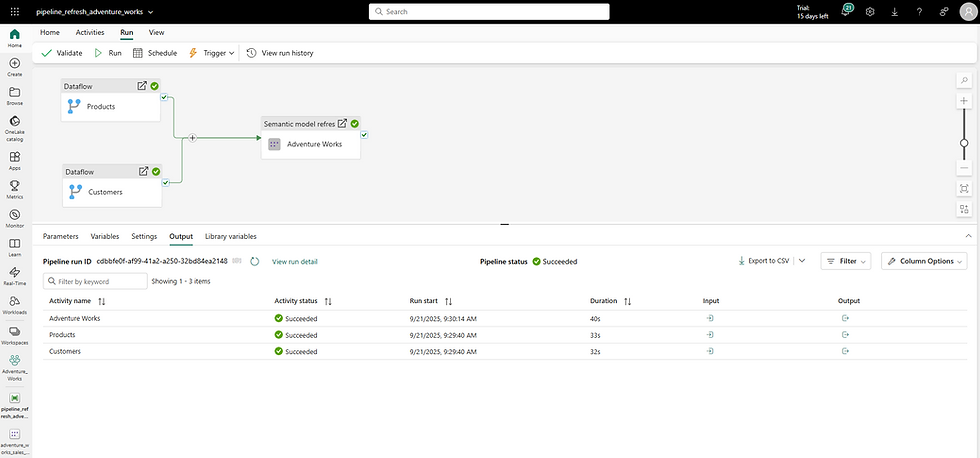Open Browse in the left sidebar

coord(15,96)
